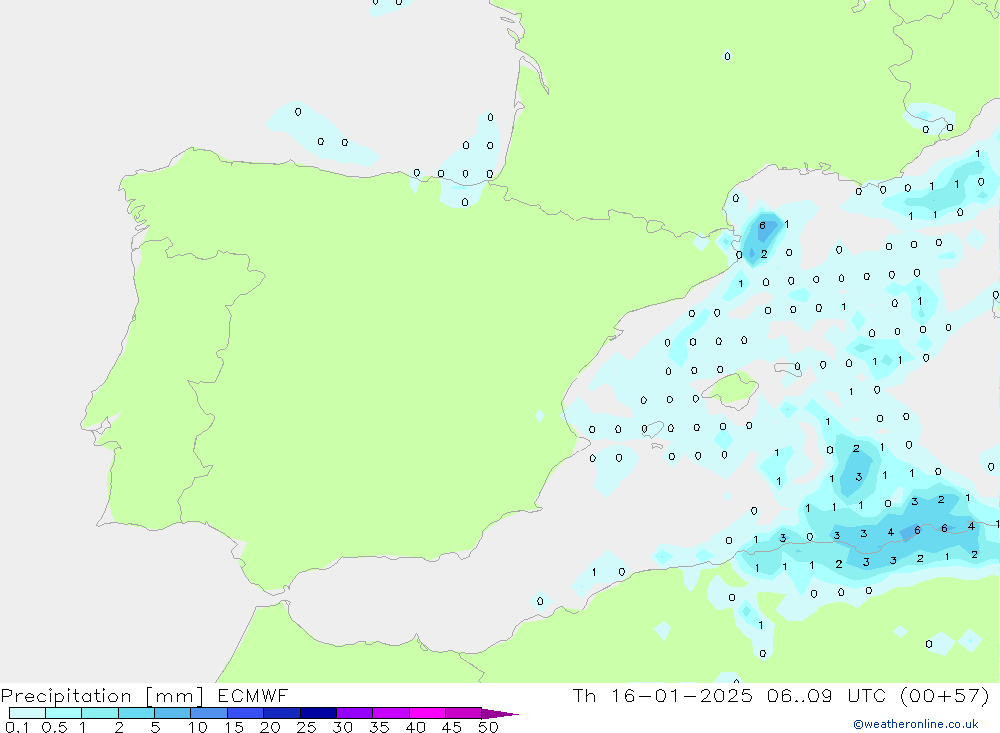Click the '0.1' legend scale label

pyautogui.click(x=17, y=727)
